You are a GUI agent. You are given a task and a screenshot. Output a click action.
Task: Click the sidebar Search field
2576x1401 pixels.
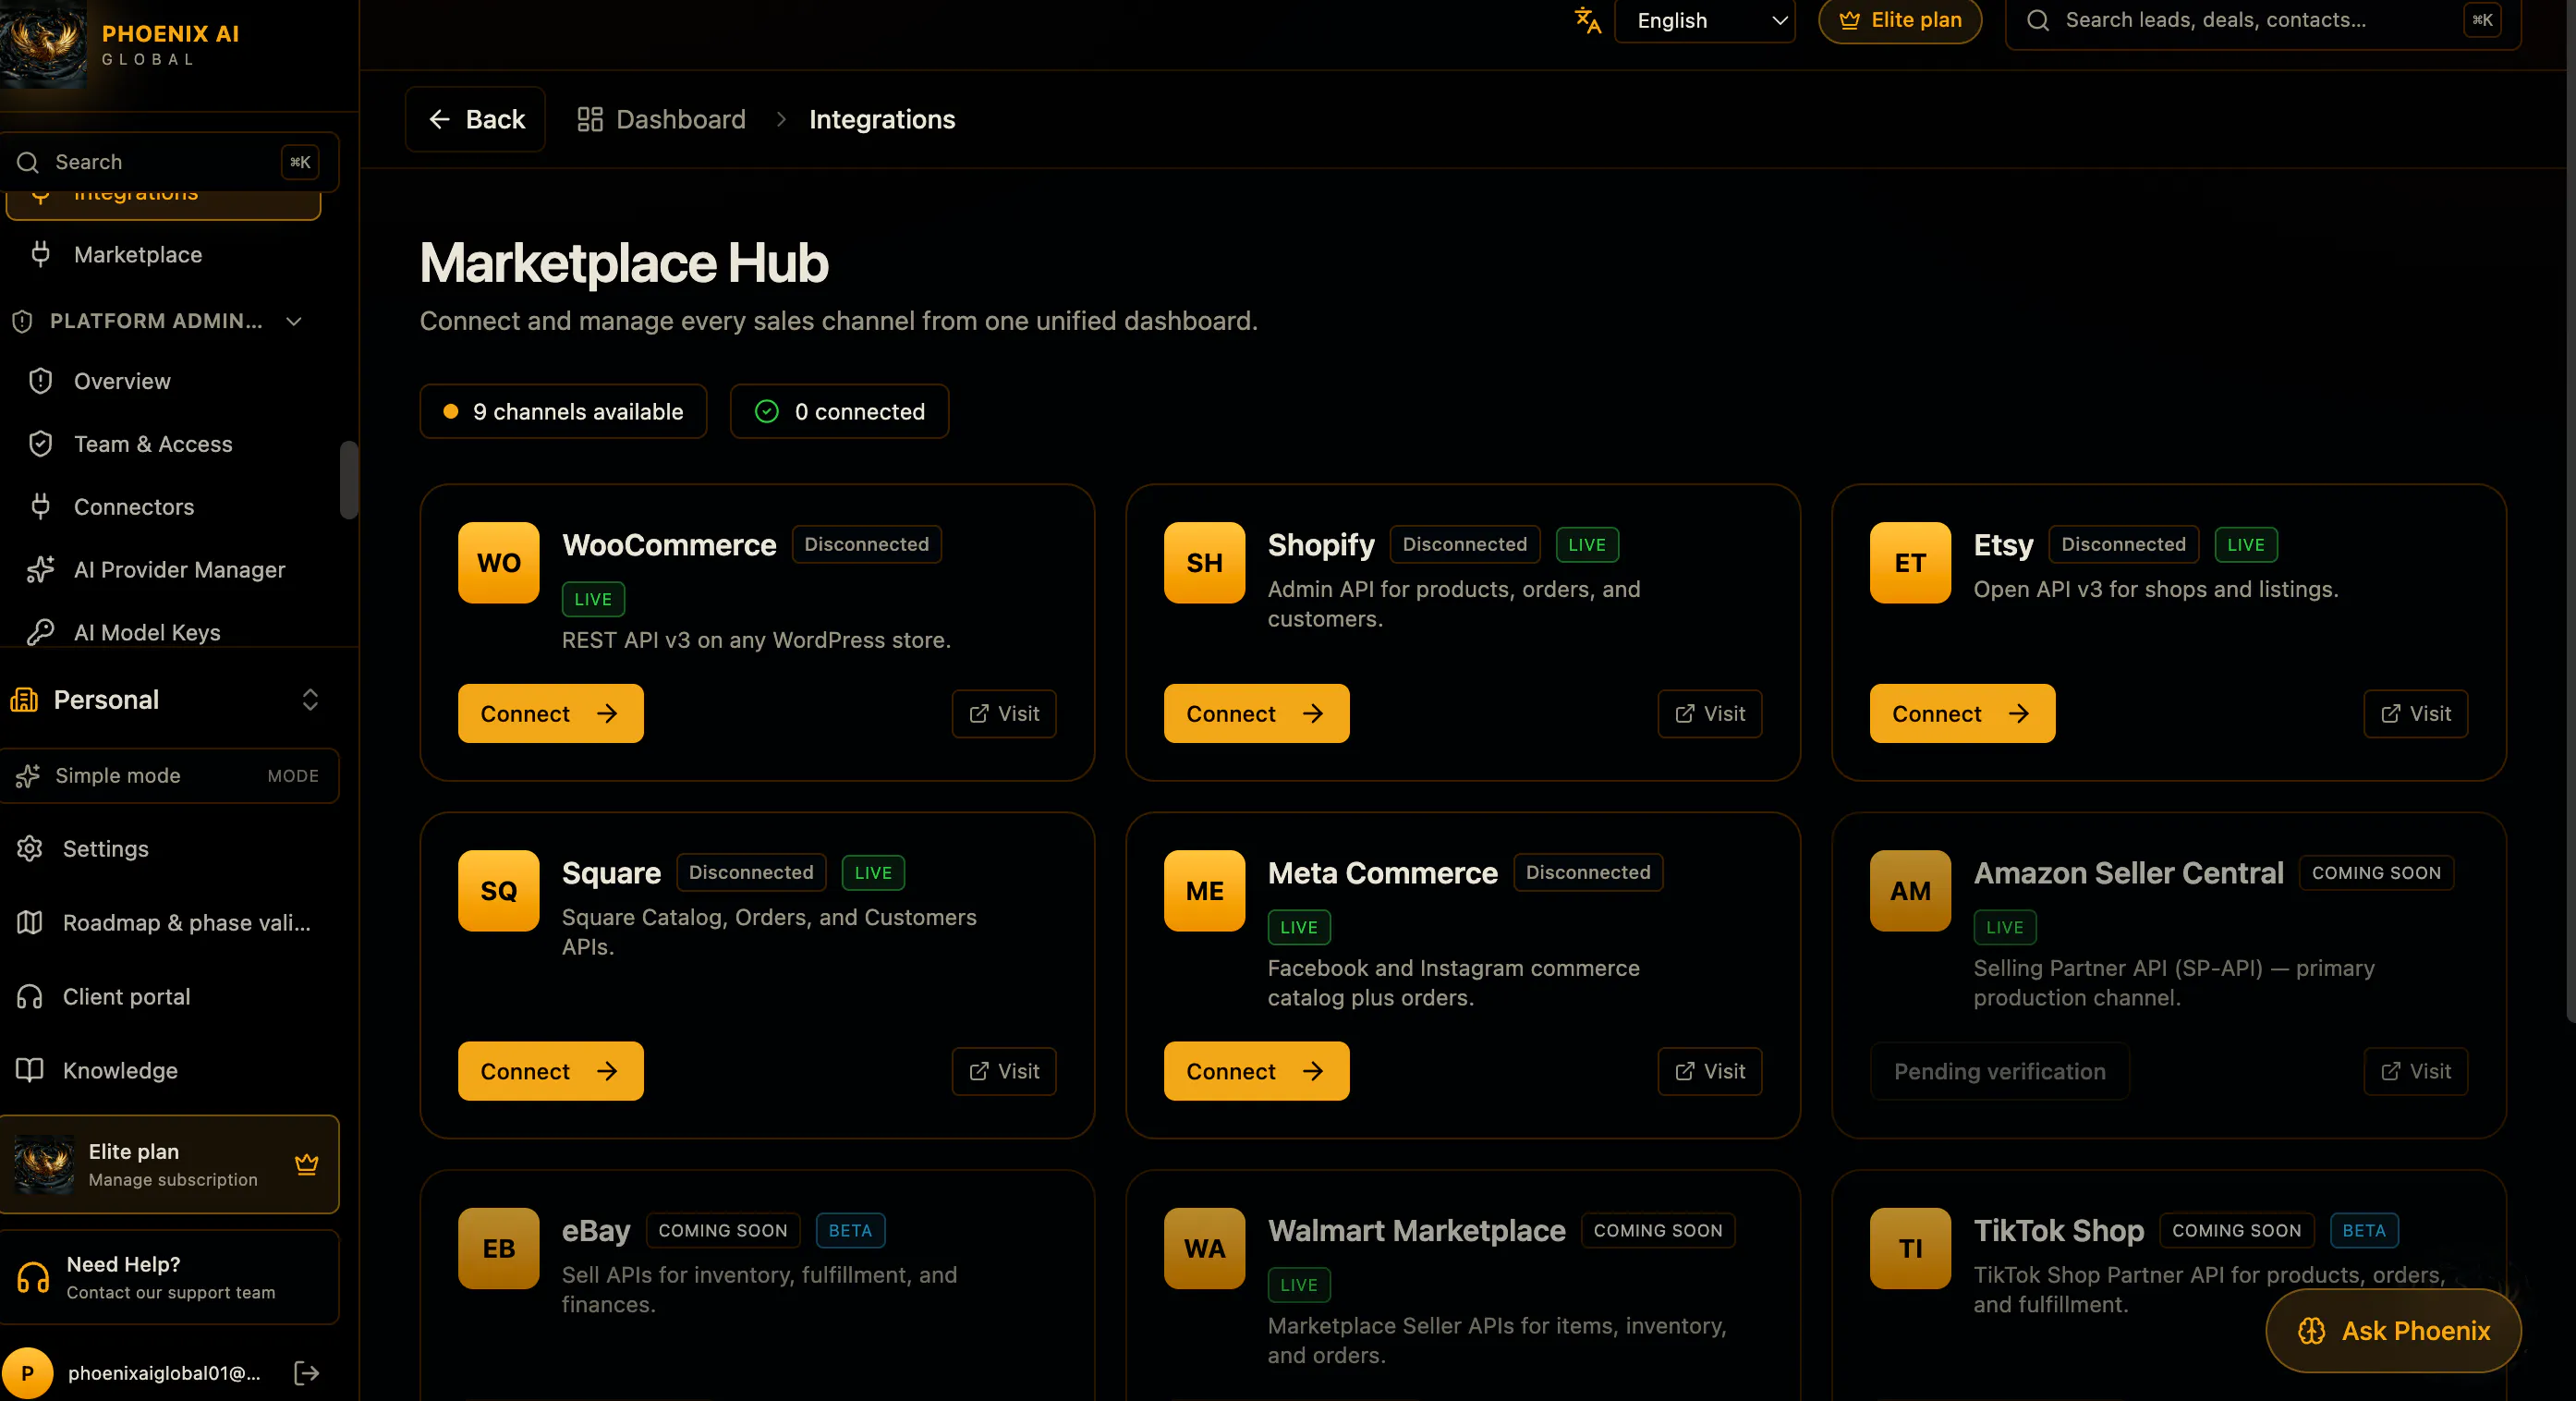coord(169,162)
